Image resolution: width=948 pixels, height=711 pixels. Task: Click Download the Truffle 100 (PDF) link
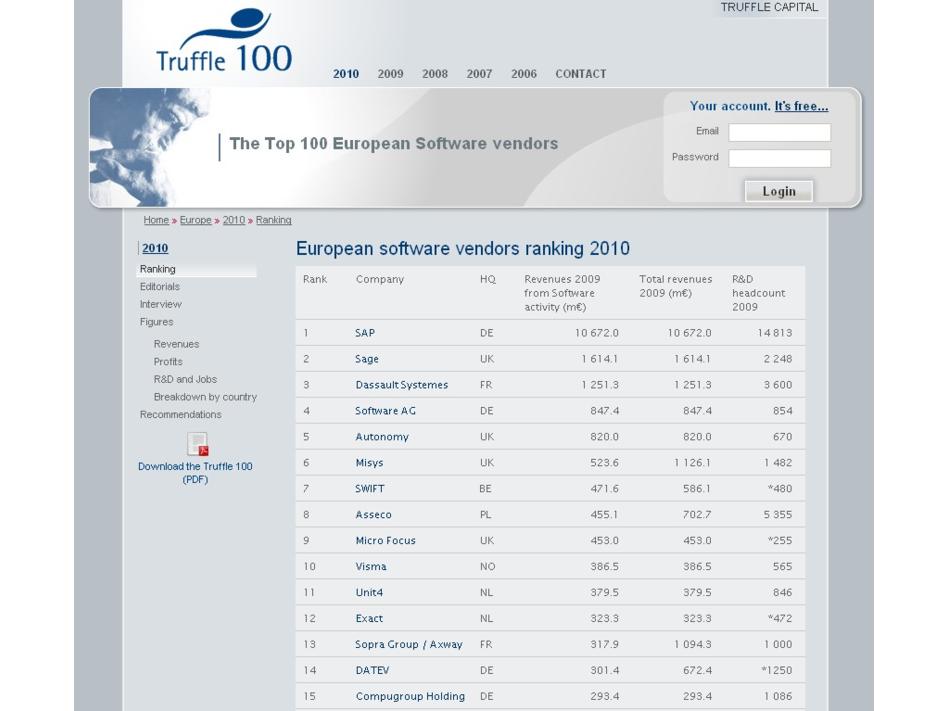[x=195, y=473]
